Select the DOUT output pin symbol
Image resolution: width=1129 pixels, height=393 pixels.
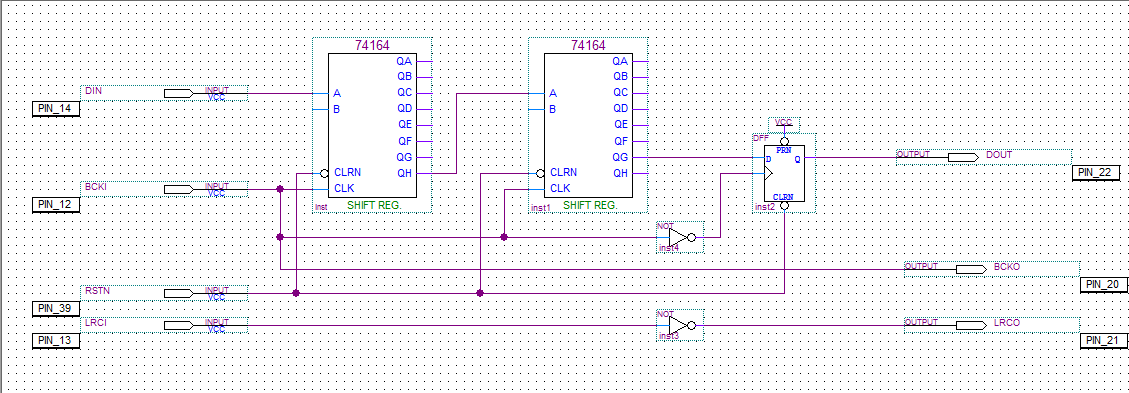[x=984, y=157]
